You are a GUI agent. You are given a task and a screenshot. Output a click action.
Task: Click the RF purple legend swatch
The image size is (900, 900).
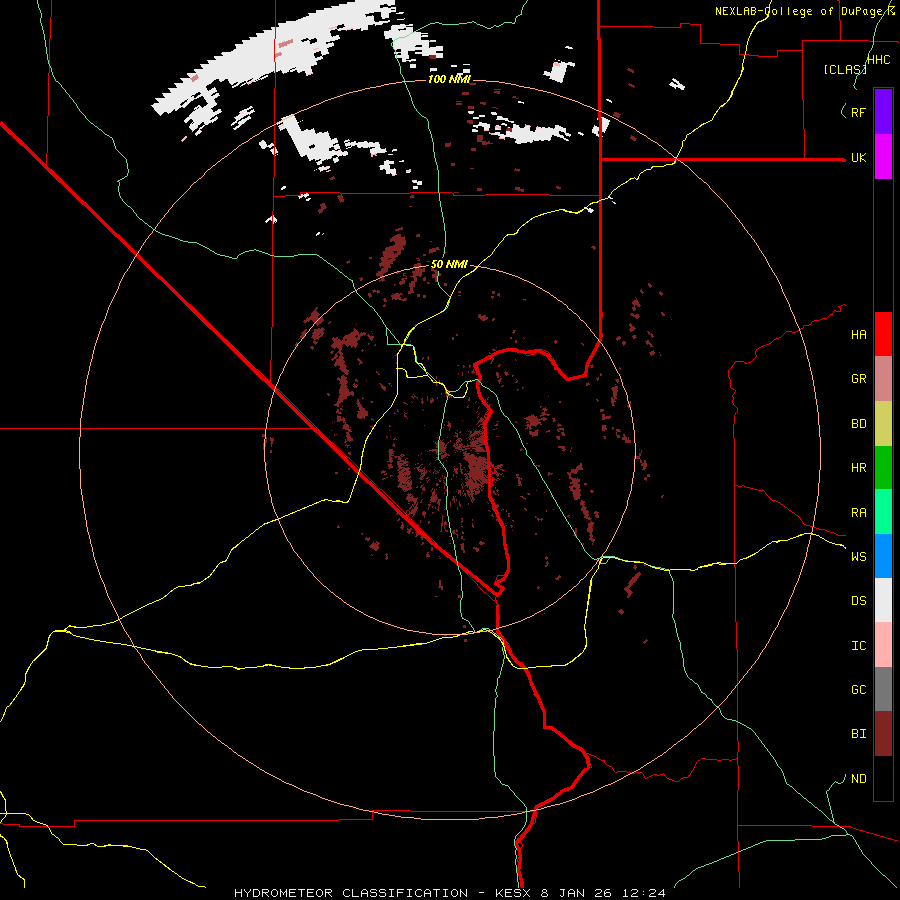point(883,112)
